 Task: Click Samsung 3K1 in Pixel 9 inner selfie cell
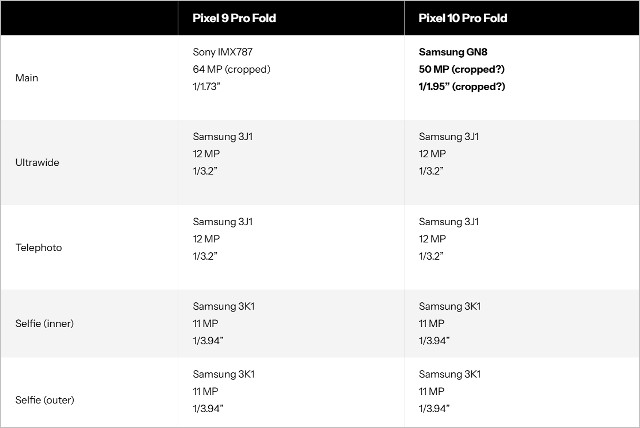pos(224,306)
